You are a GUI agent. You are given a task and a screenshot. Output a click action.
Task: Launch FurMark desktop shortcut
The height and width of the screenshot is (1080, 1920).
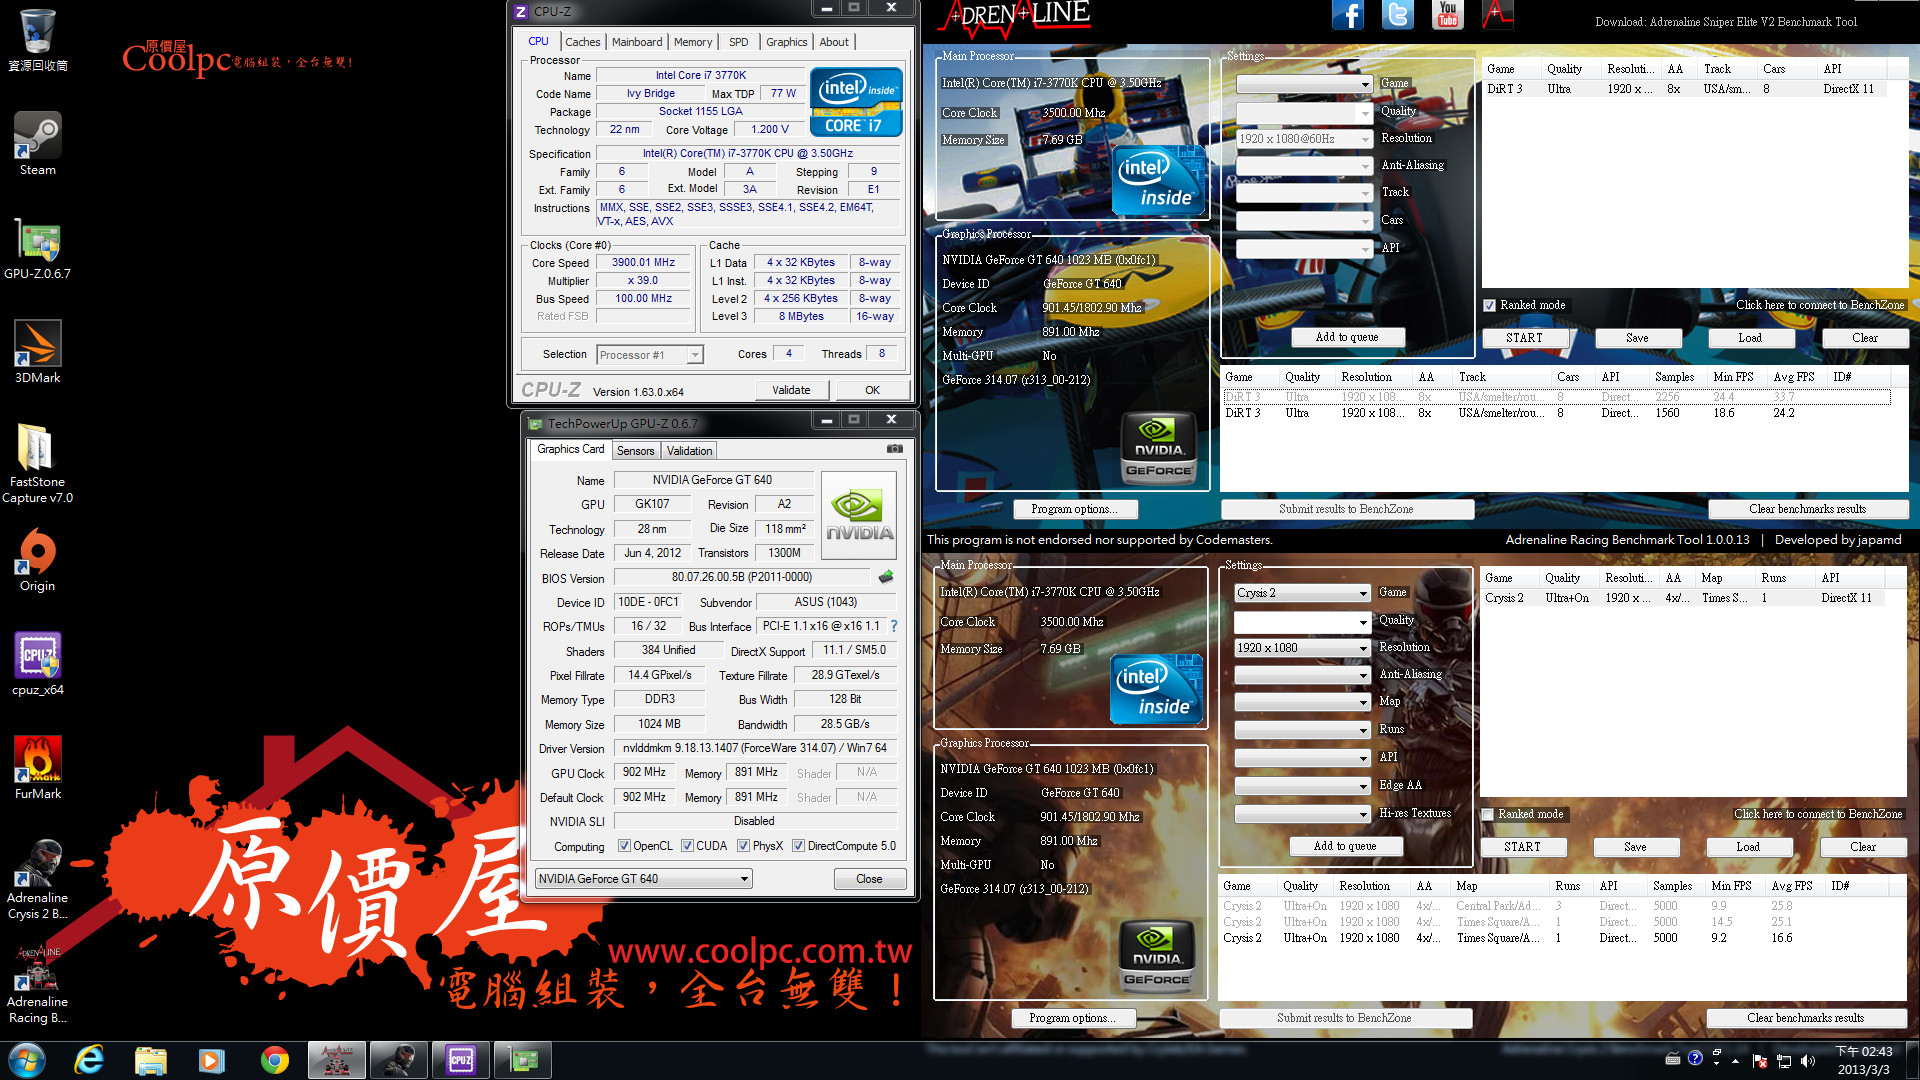pos(37,767)
